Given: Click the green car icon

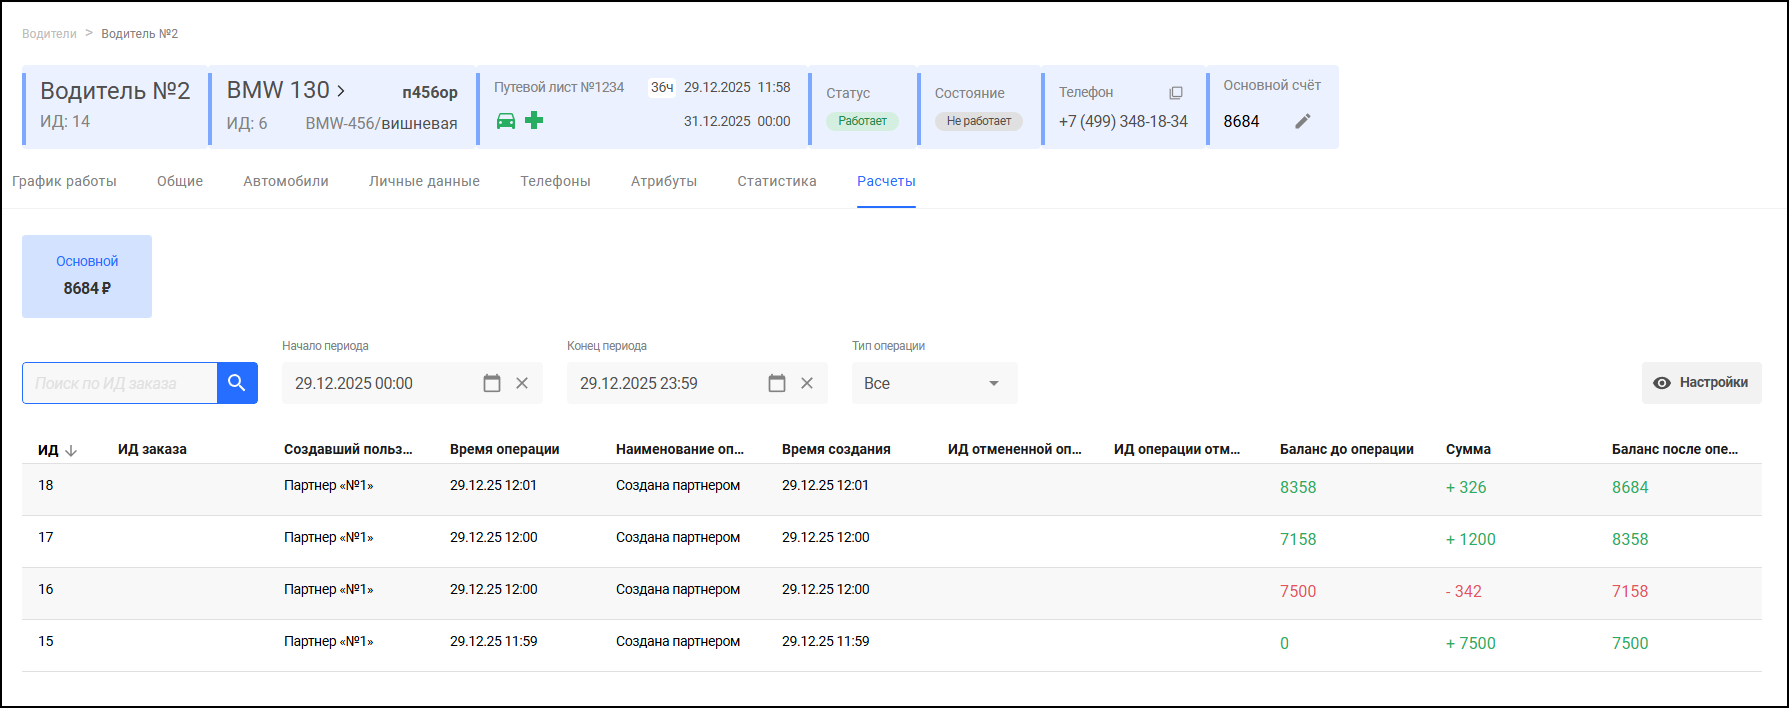Looking at the screenshot, I should (x=506, y=121).
